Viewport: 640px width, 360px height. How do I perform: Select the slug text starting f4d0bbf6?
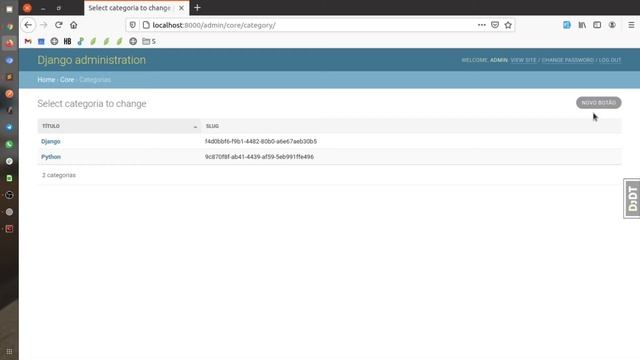261,141
